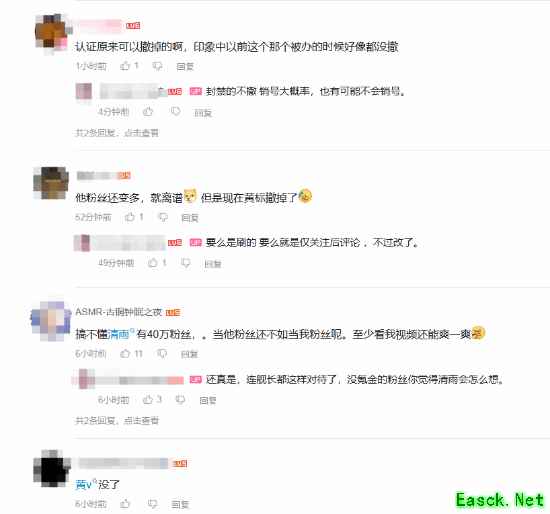The width and height of the screenshot is (550, 514).
Task: Open ASMR-古御钟眠之夜 user profile name
Action: [x=119, y=312]
